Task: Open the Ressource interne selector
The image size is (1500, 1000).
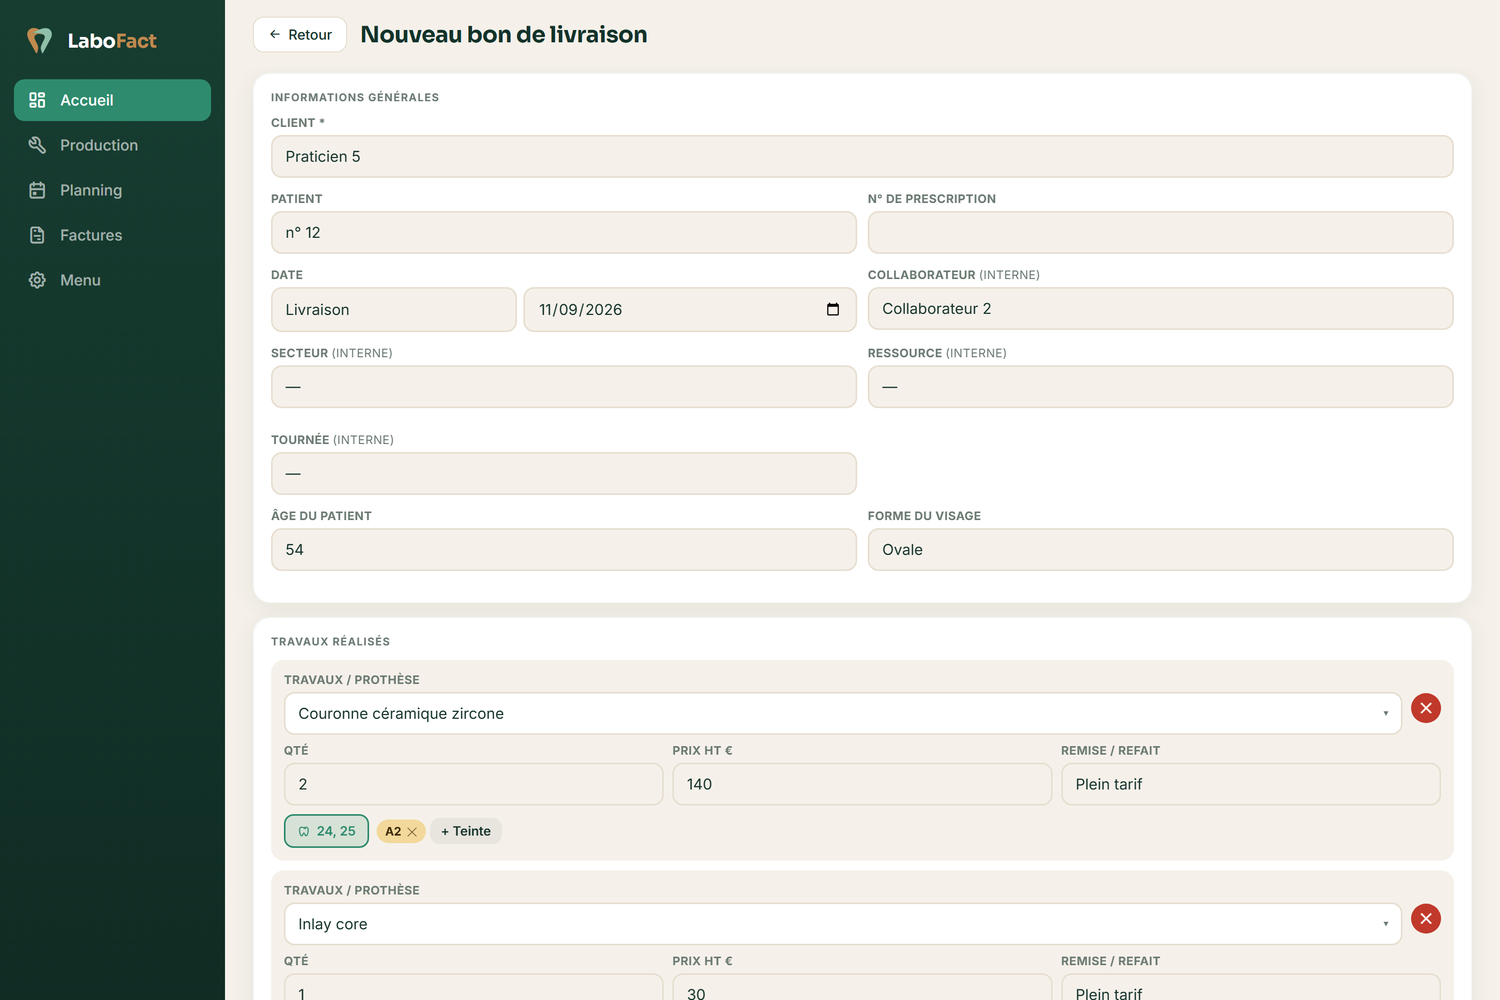Action: pyautogui.click(x=1160, y=387)
